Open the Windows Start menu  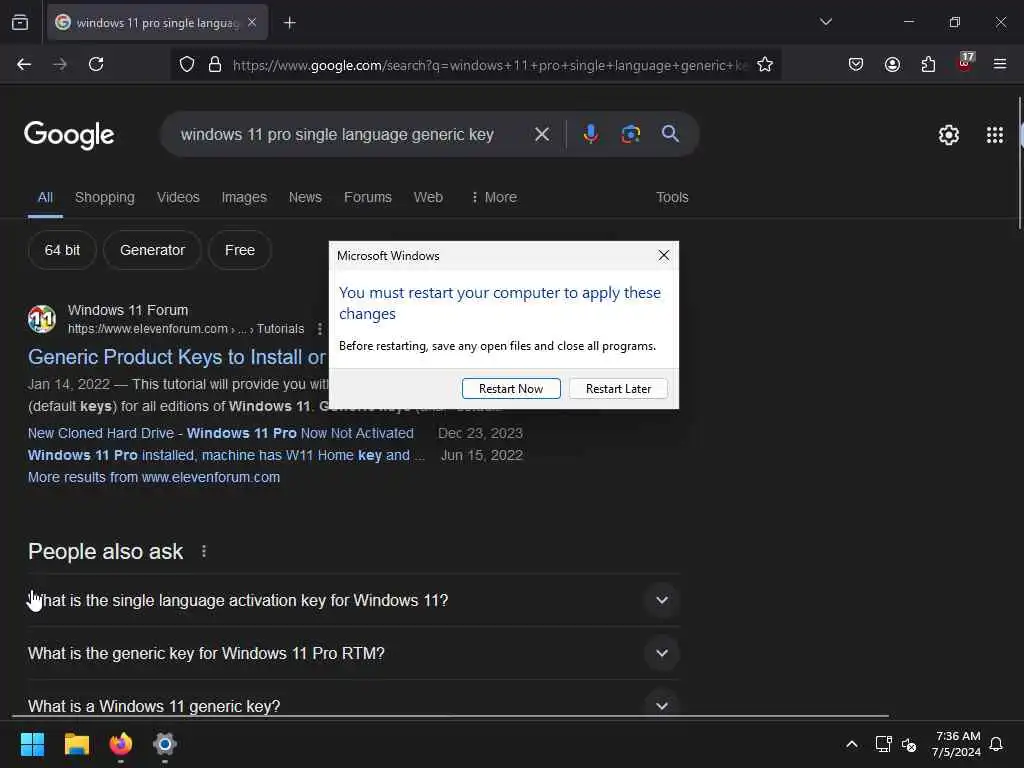(33, 744)
